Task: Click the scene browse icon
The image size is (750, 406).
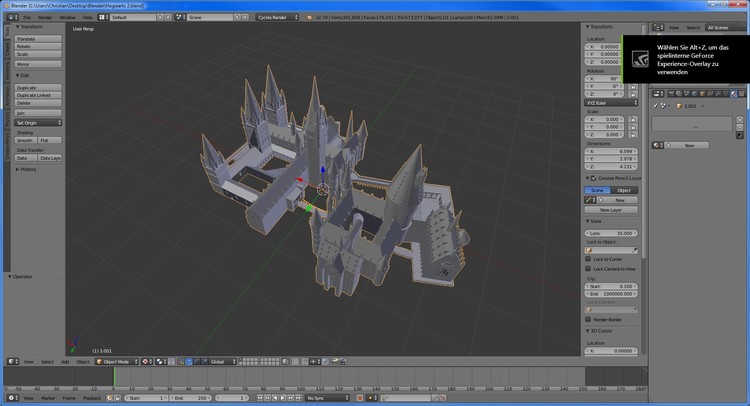Action: [x=180, y=17]
